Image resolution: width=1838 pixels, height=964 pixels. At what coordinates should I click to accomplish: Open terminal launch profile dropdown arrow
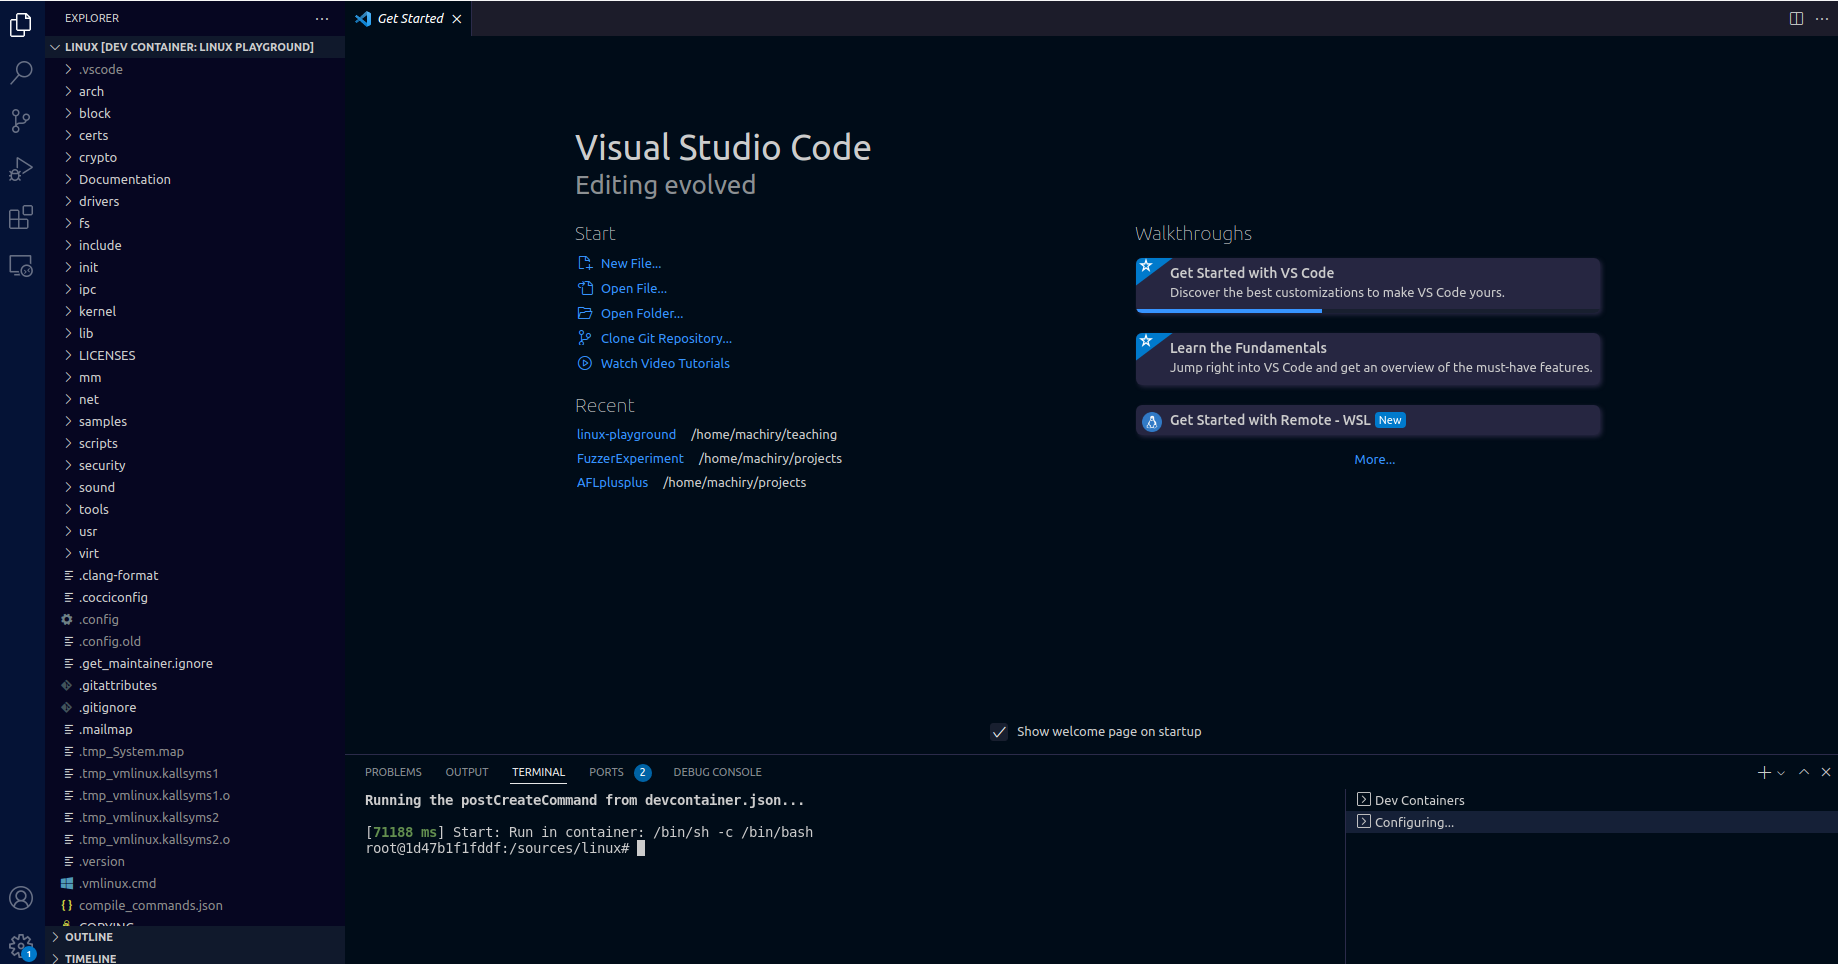pos(1781,773)
